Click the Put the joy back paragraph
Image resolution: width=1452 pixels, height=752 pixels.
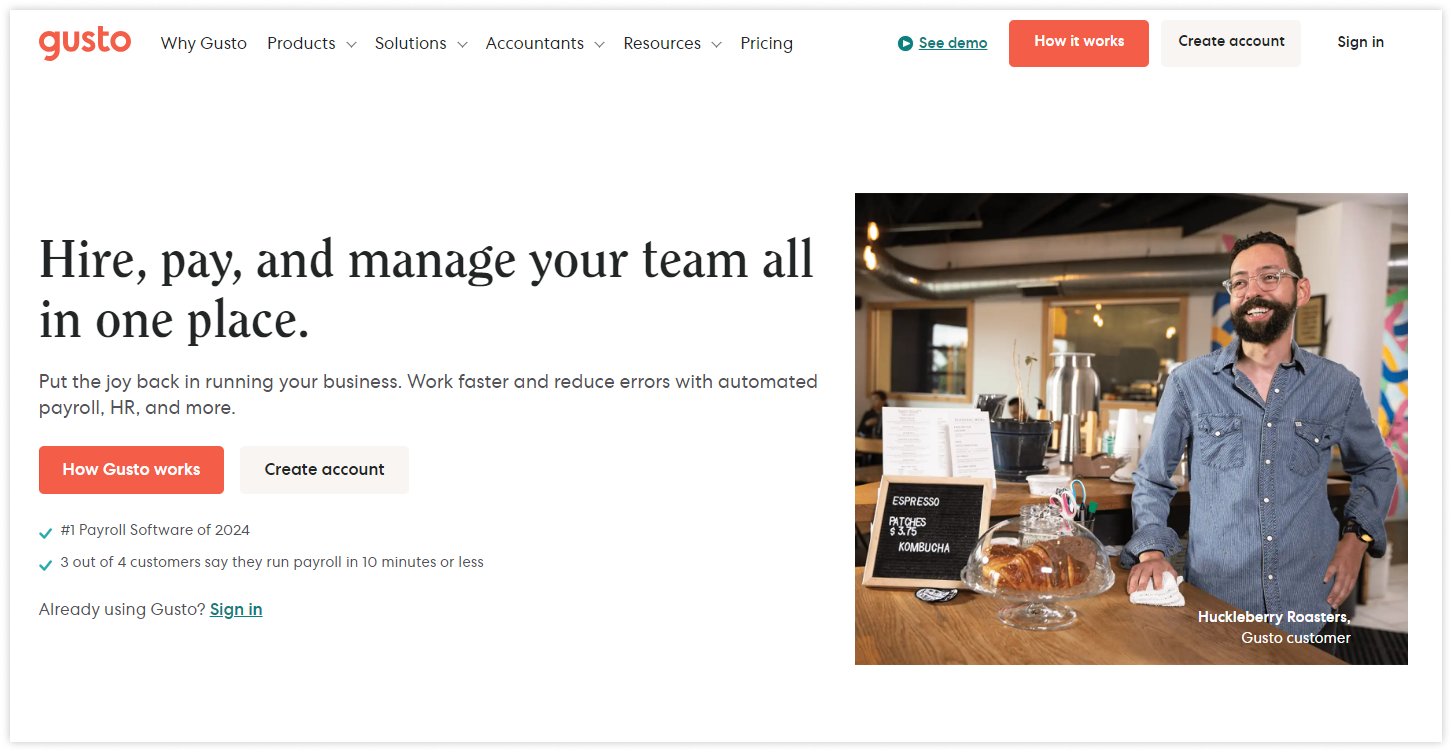(428, 395)
